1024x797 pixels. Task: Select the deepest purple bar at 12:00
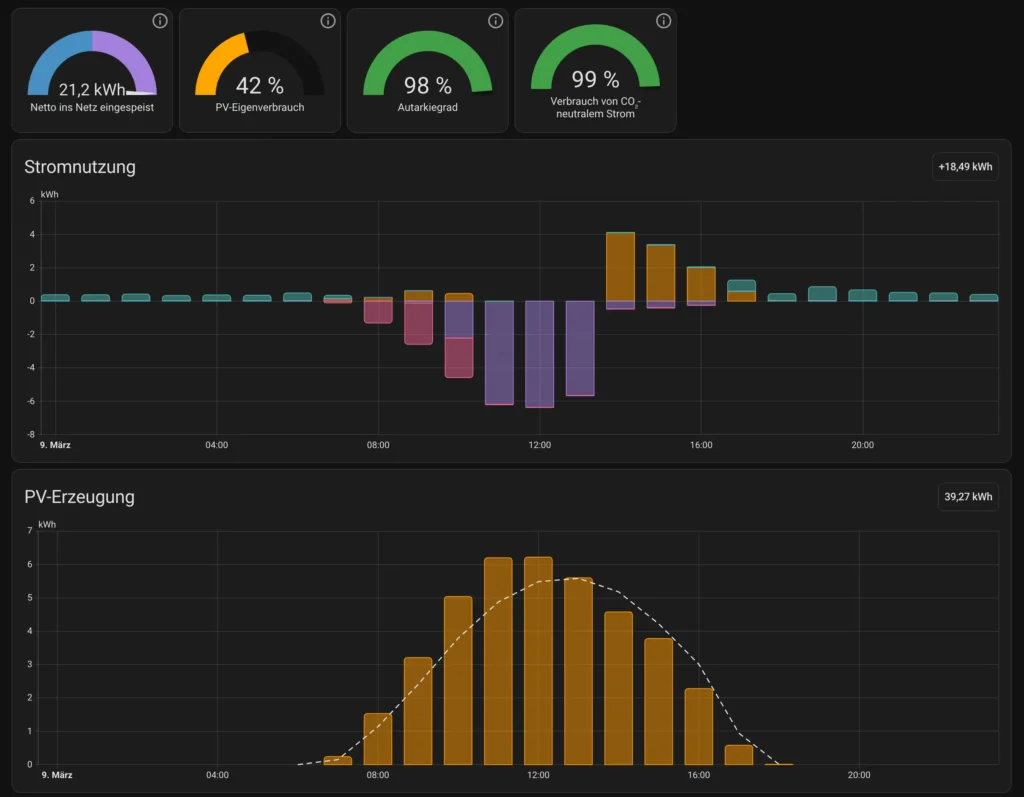[539, 353]
